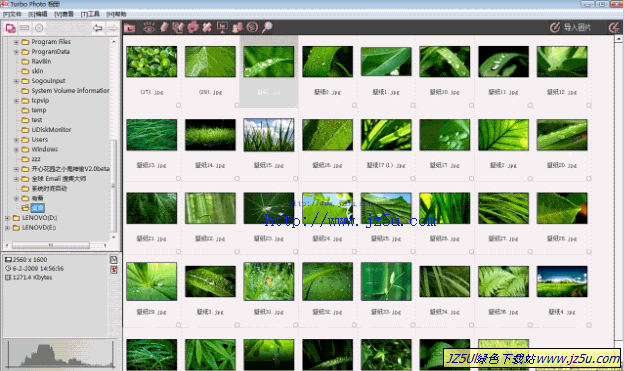624x371 pixels.
Task: Click the forward arrow in folder panel
Action: pyautogui.click(x=113, y=28)
